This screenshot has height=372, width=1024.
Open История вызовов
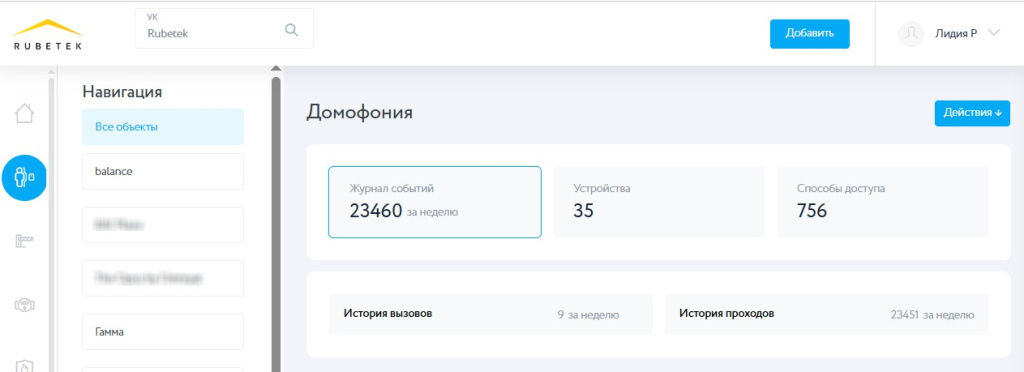[x=490, y=314]
